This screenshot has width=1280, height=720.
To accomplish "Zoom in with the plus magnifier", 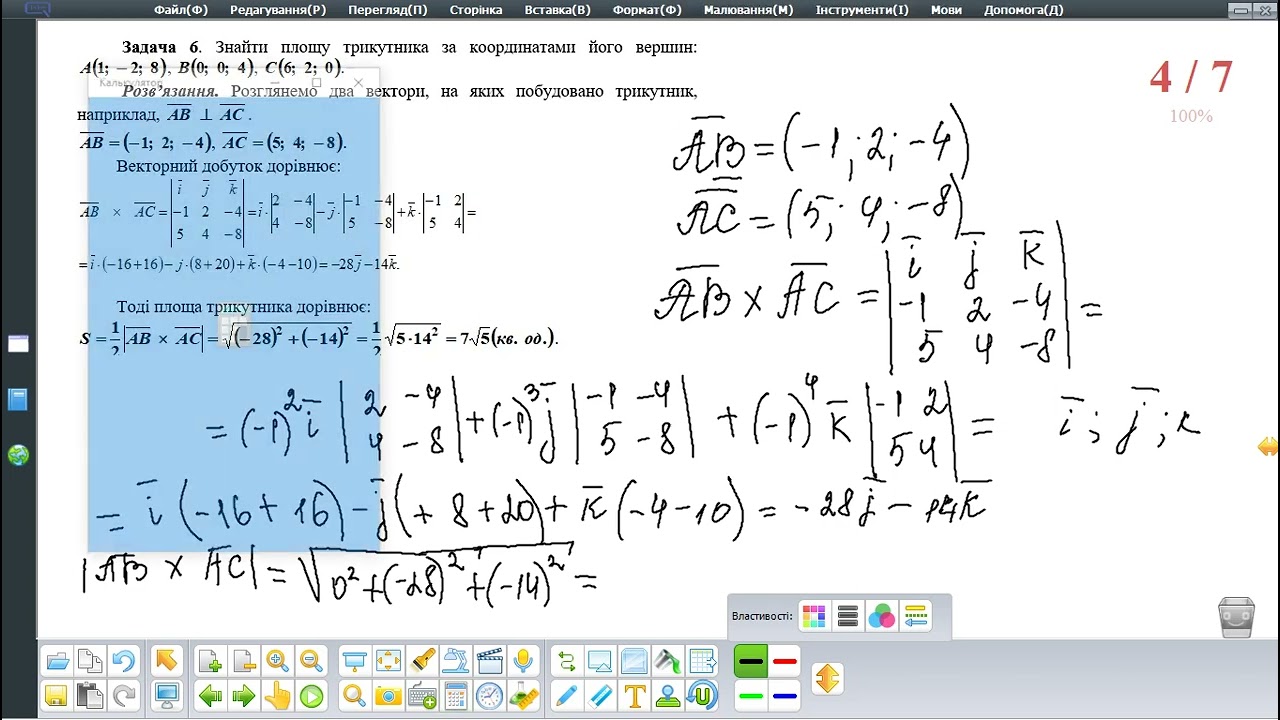I will [277, 661].
